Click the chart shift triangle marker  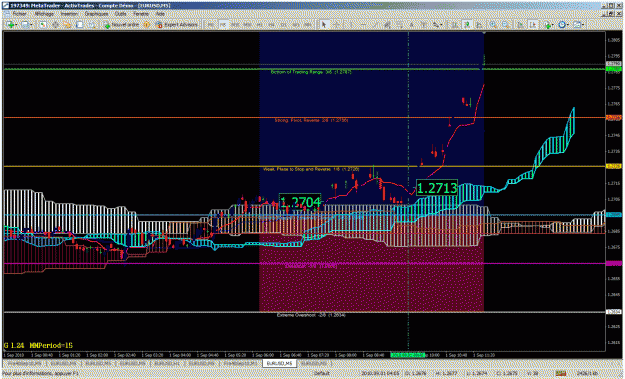484,33
